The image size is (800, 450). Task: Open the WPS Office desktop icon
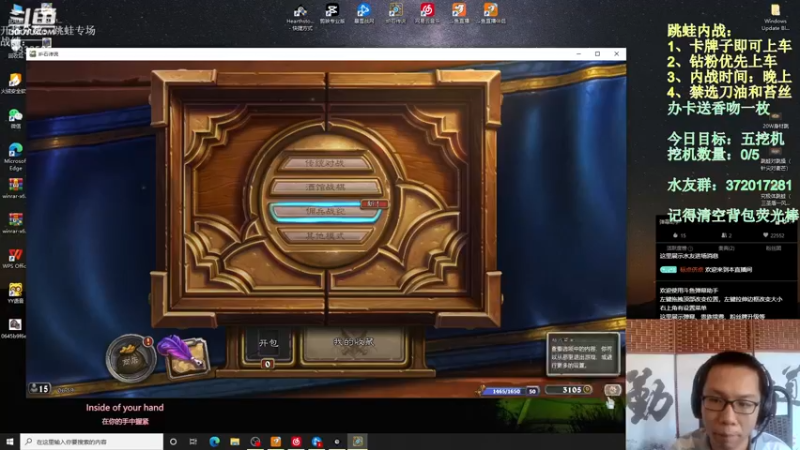coord(14,258)
